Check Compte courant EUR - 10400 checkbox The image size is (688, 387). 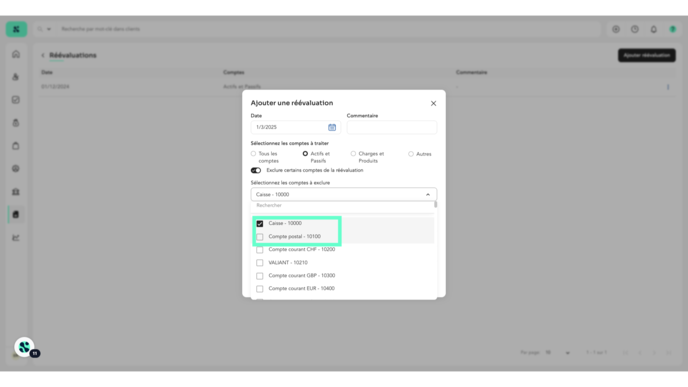260,289
